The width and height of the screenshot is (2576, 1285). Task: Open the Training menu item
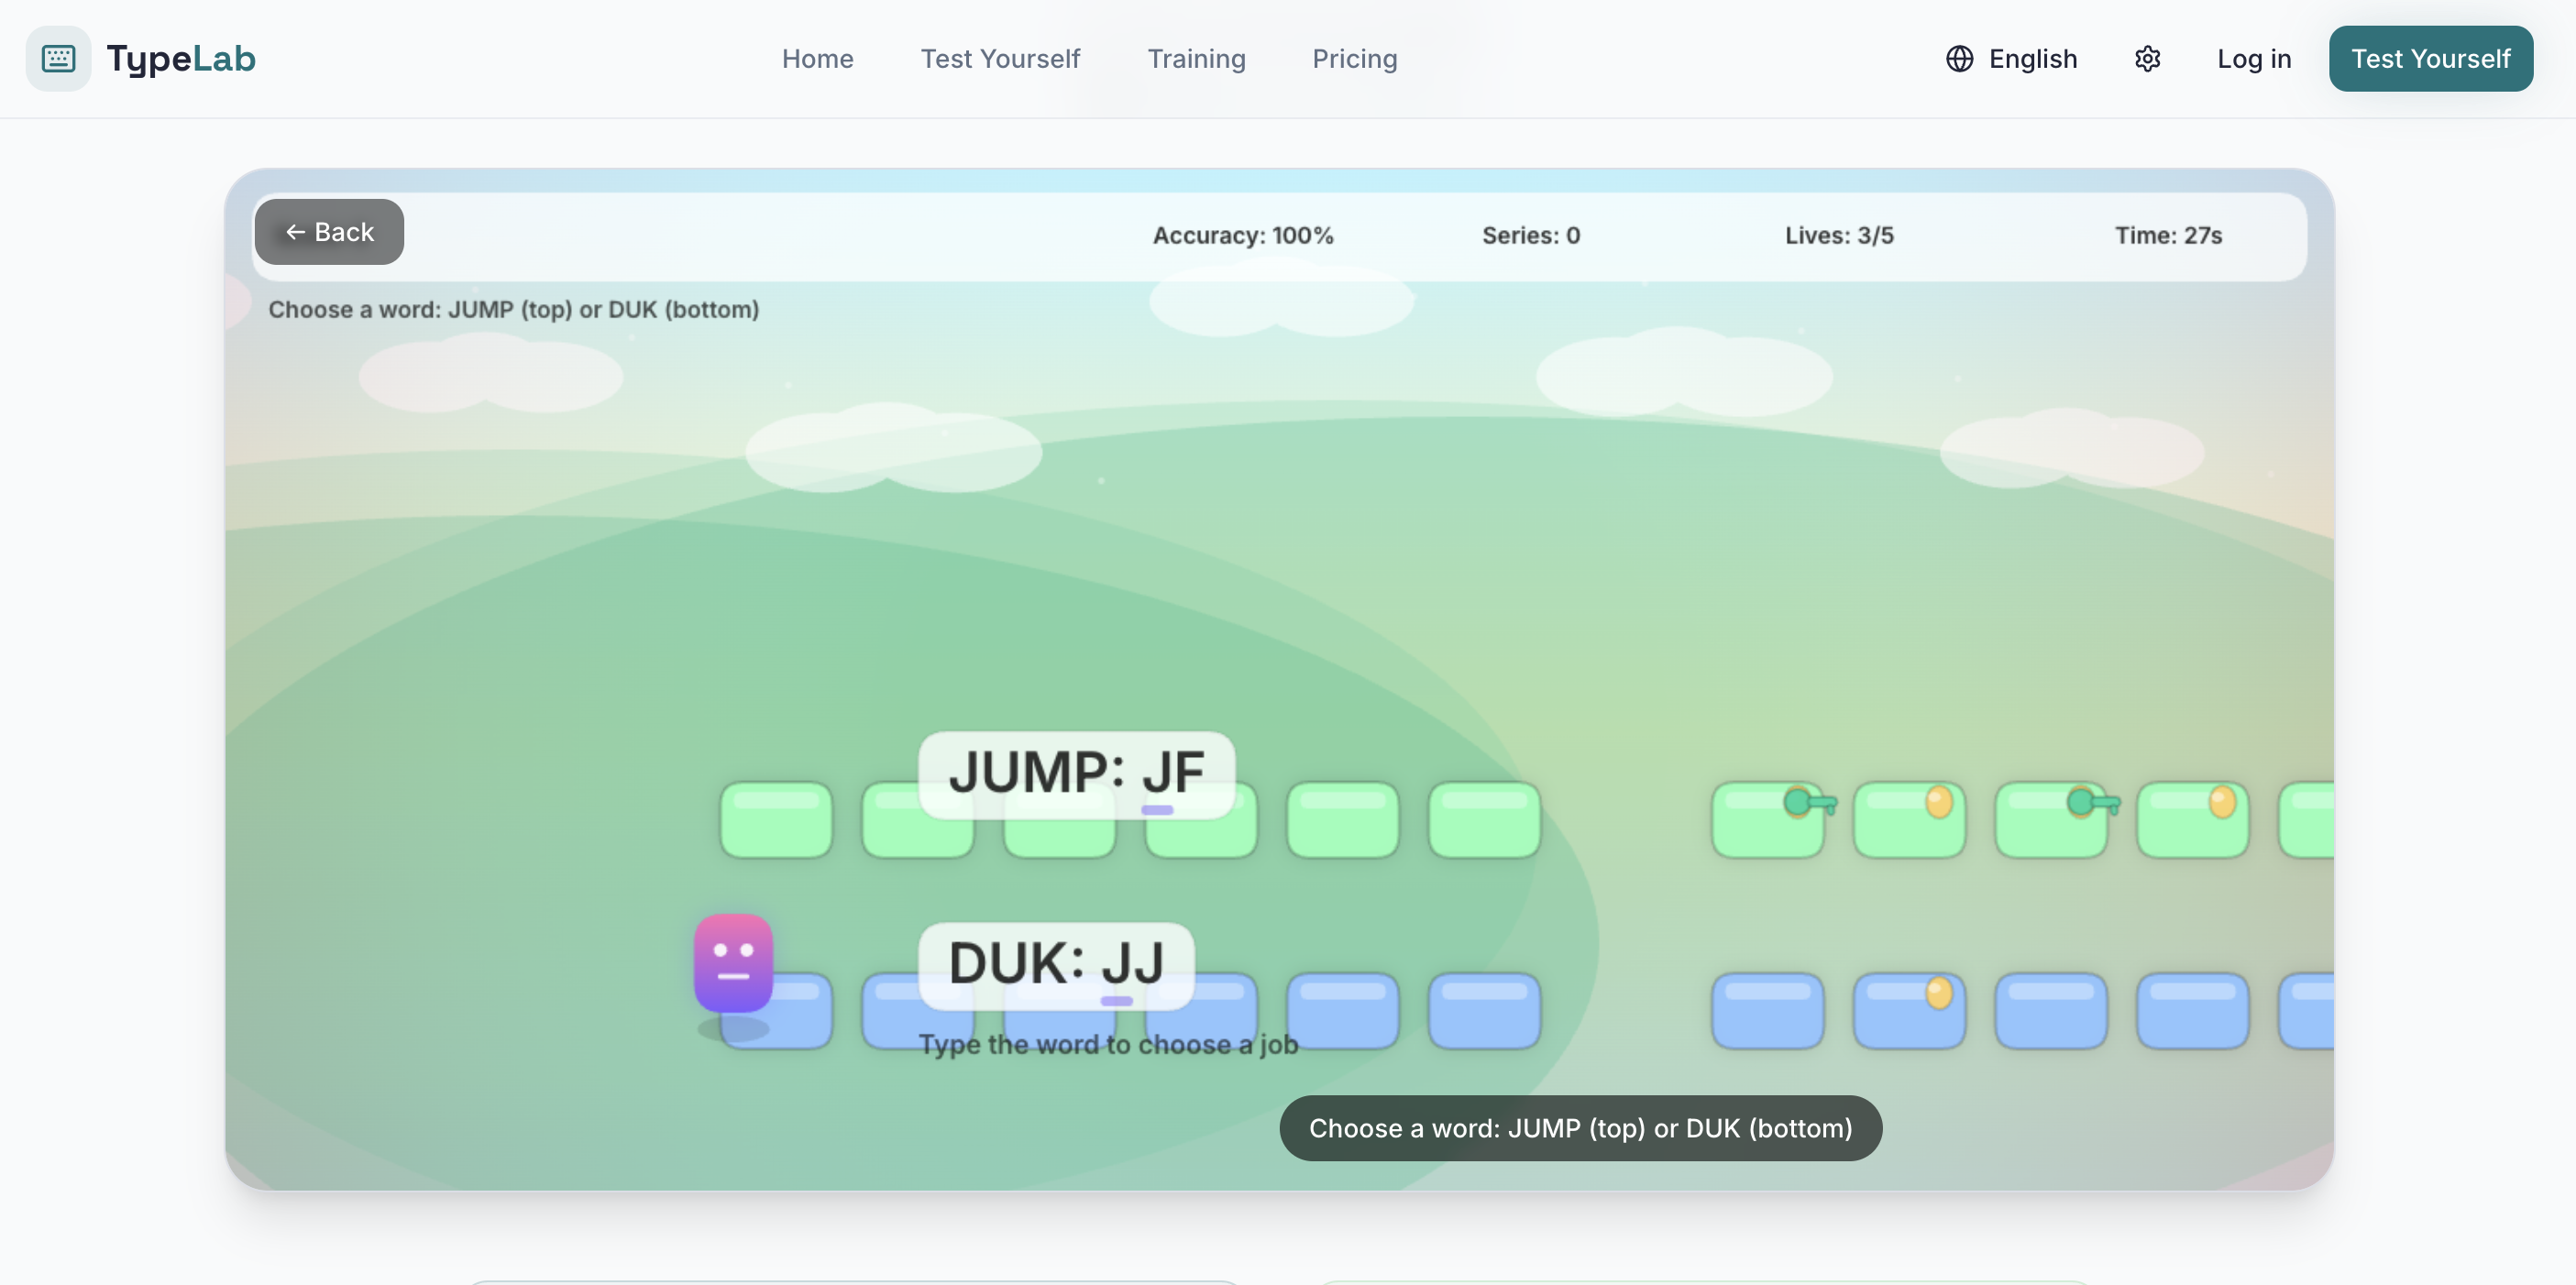point(1196,59)
